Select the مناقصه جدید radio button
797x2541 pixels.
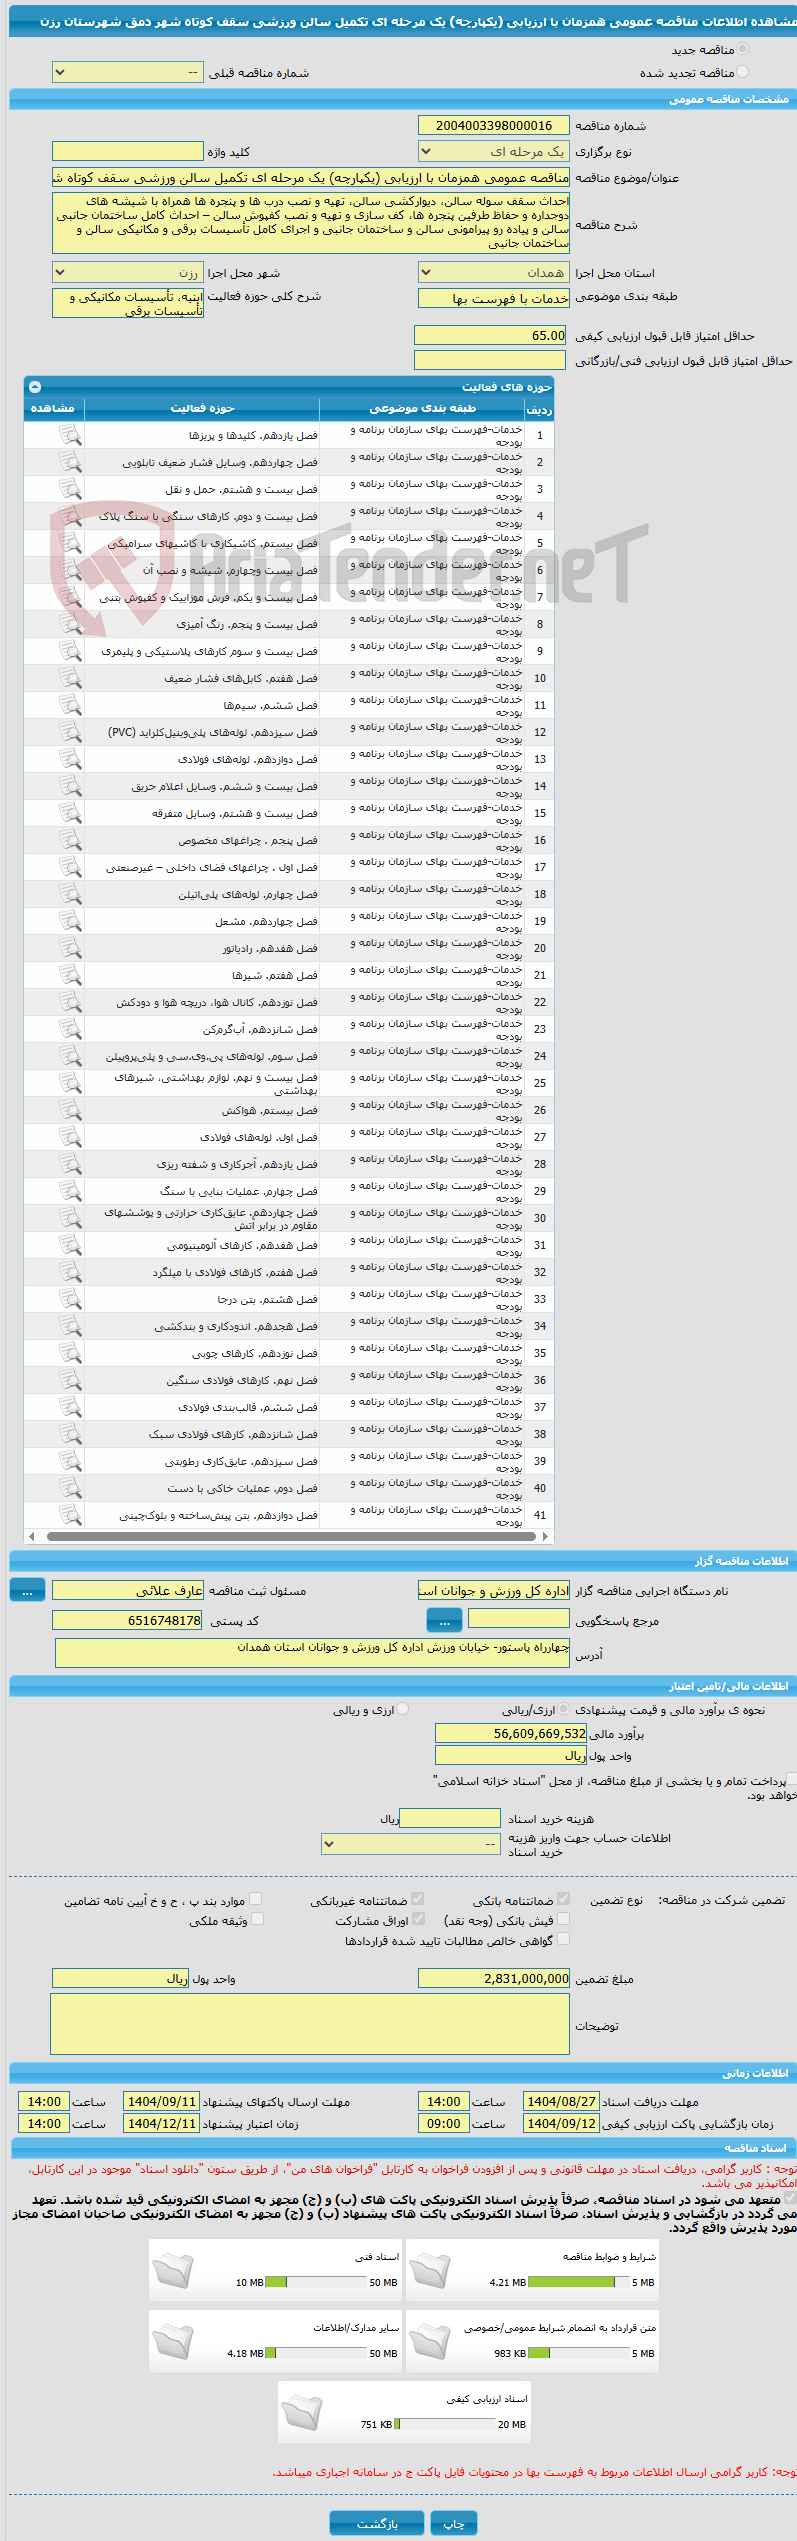click(742, 49)
